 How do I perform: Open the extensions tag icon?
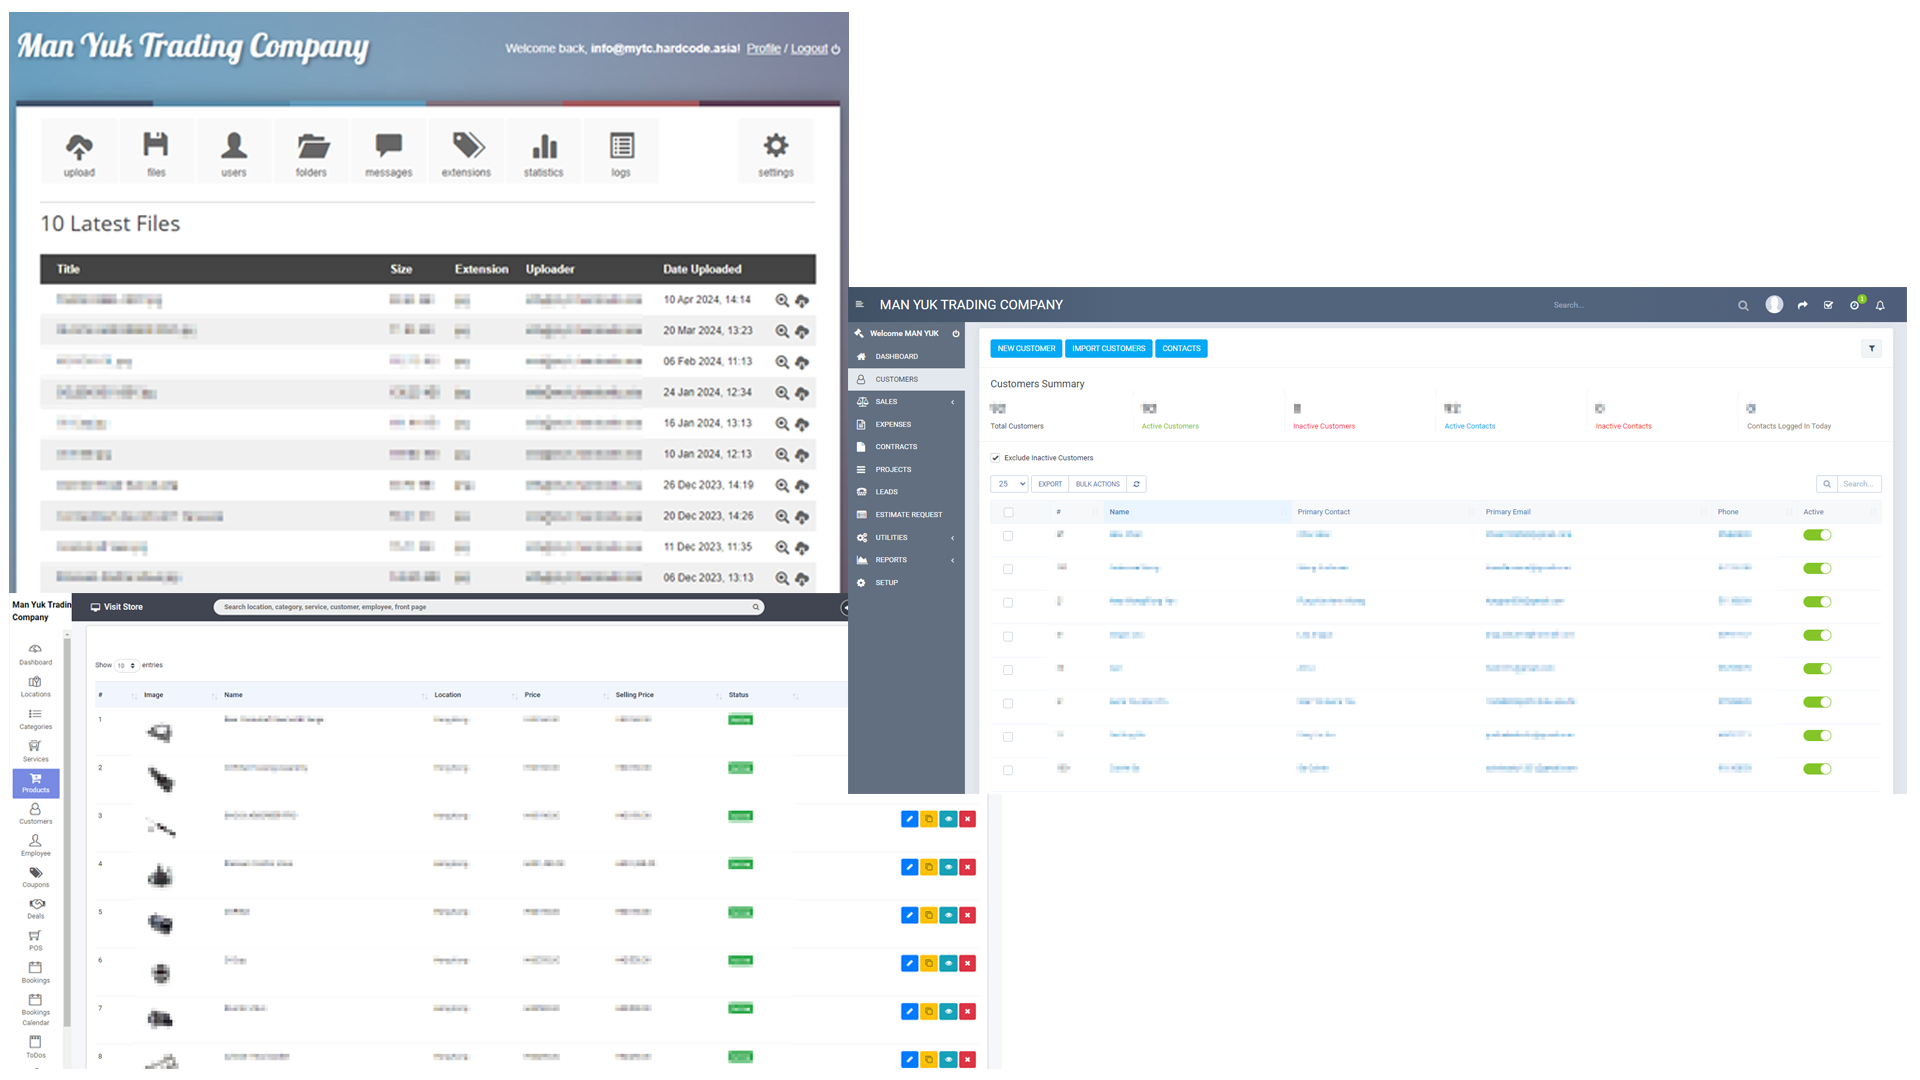(467, 147)
